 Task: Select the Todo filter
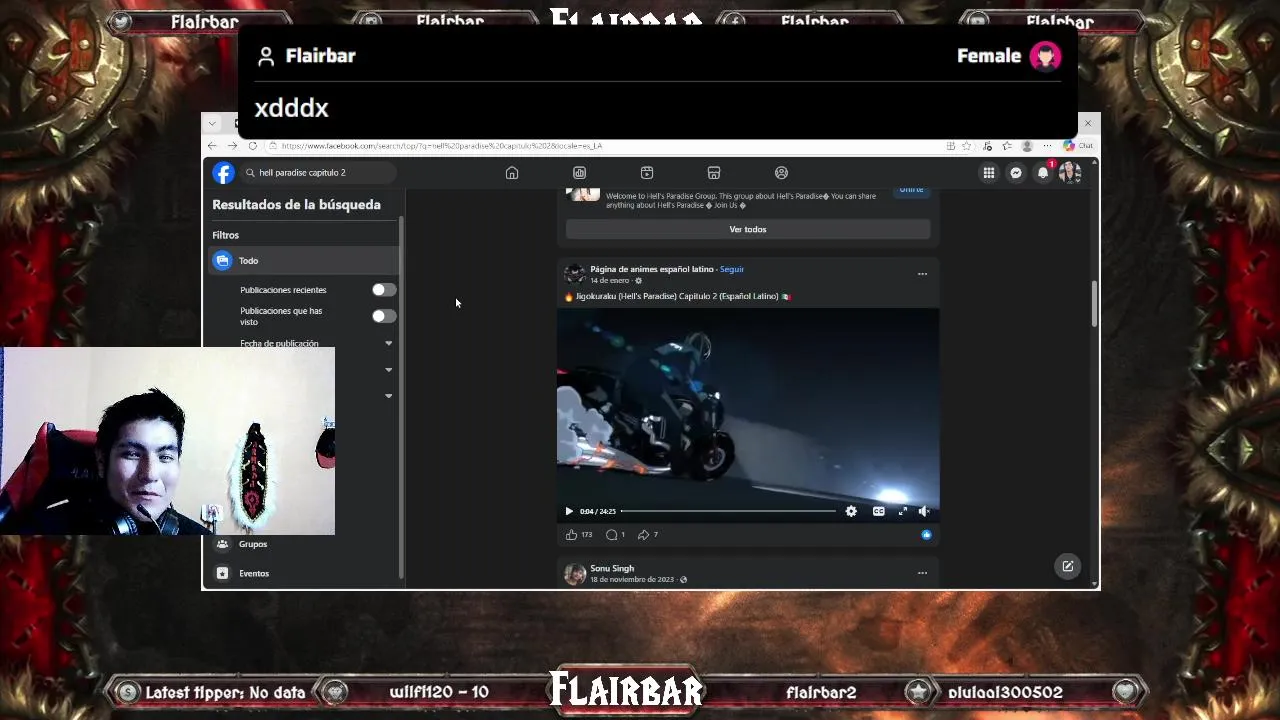(x=304, y=261)
